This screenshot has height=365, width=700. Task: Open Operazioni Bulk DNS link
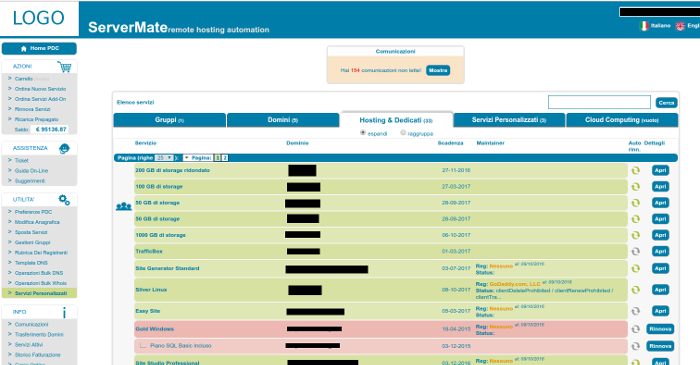pyautogui.click(x=39, y=273)
